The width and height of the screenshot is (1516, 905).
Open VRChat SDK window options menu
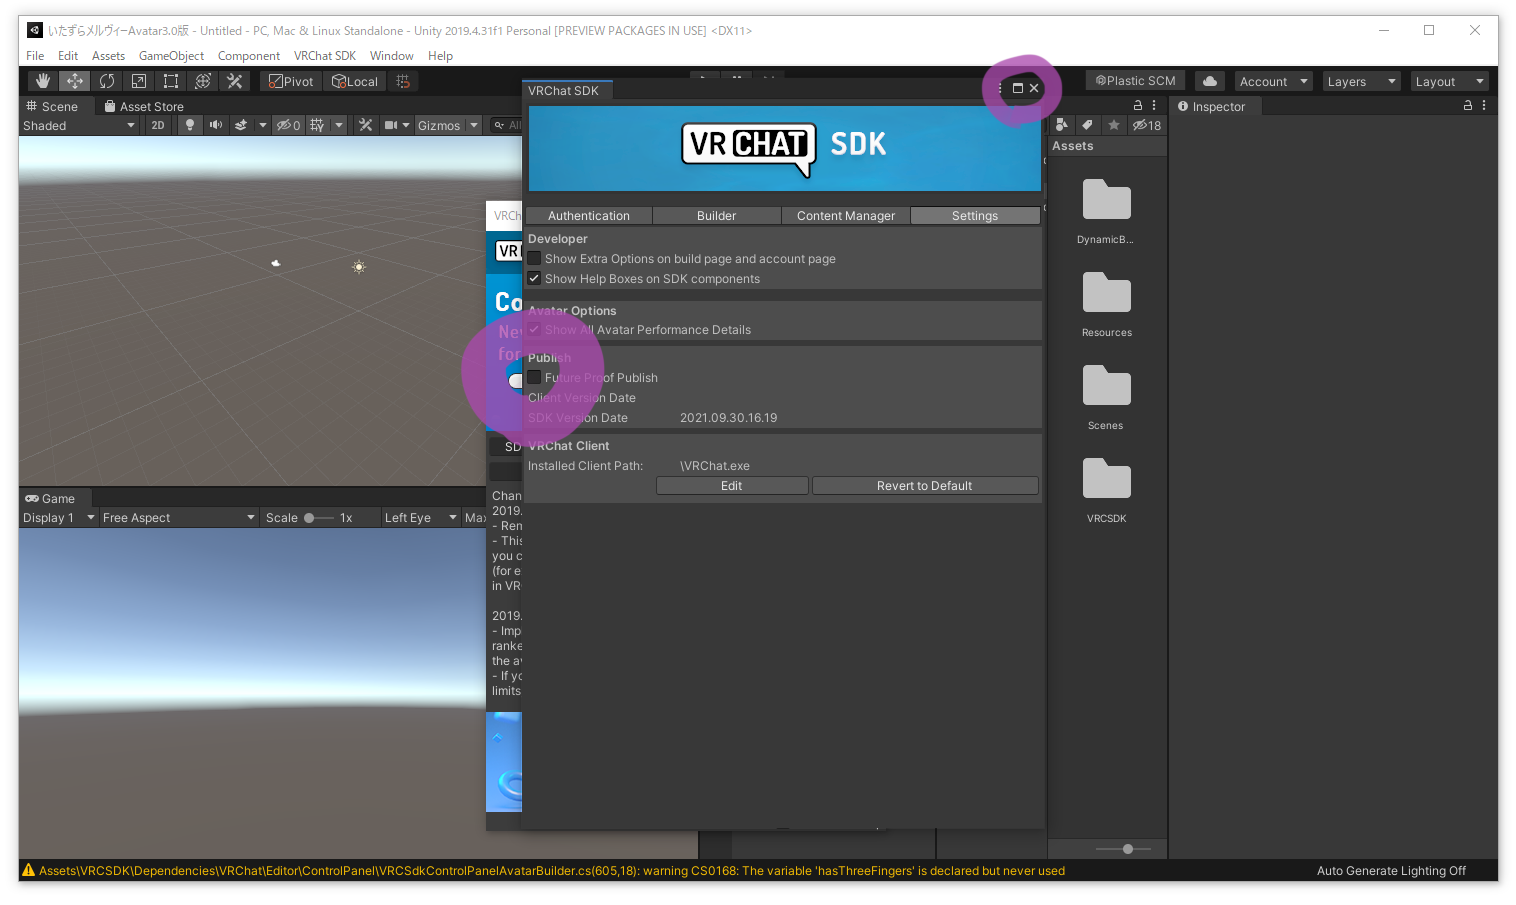pyautogui.click(x=1000, y=88)
